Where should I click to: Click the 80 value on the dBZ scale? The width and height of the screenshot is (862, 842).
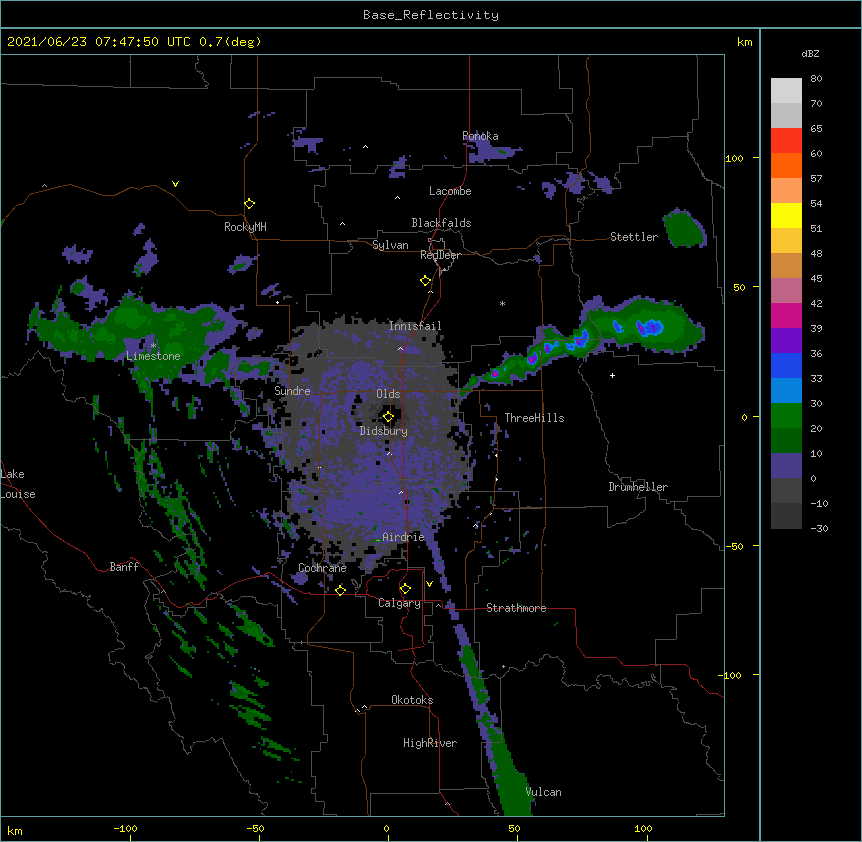pos(816,79)
